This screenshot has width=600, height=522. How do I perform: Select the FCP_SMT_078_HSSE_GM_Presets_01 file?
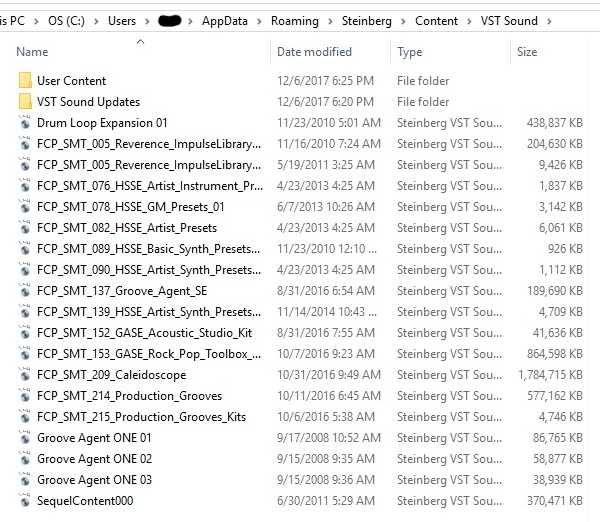(131, 207)
